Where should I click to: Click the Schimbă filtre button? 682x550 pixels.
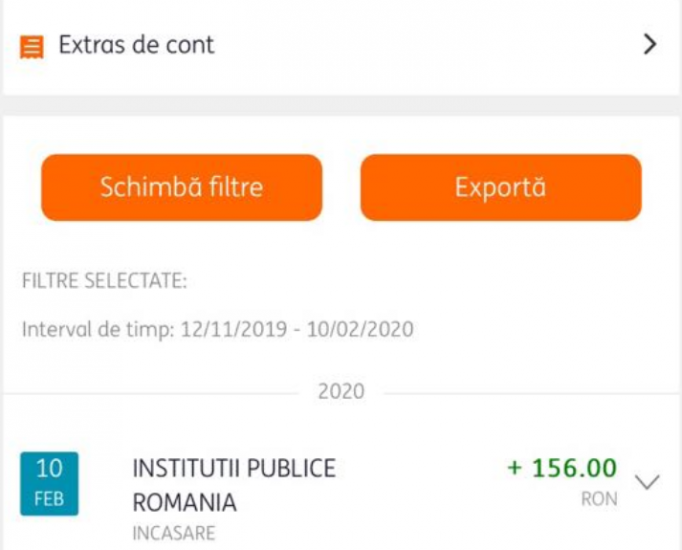182,187
